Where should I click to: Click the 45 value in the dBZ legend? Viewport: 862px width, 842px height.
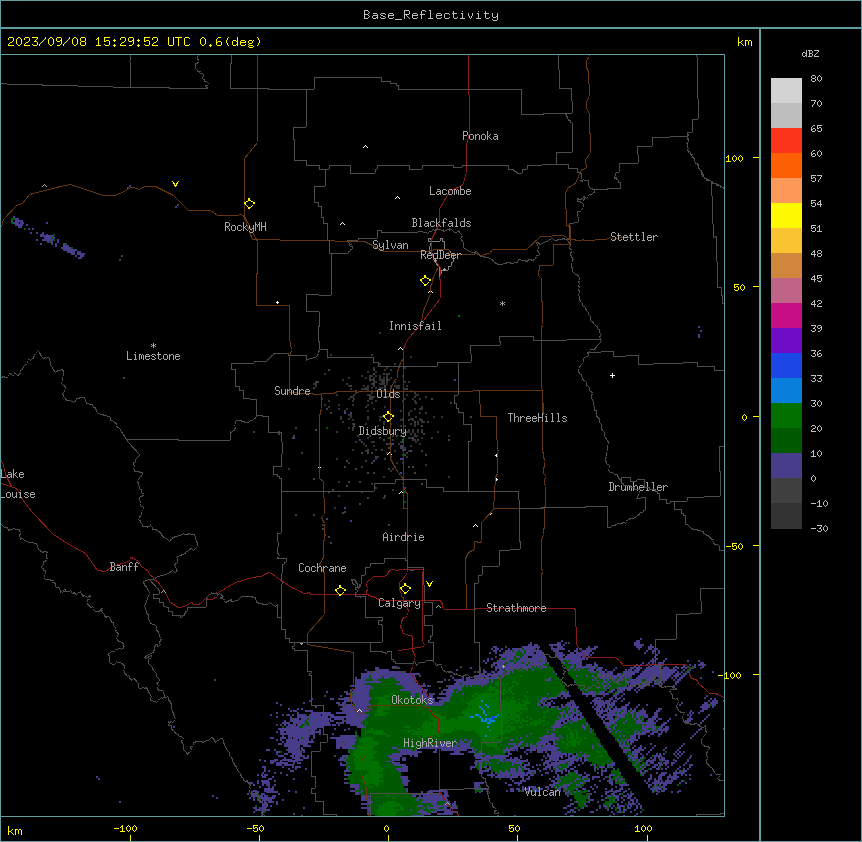[x=816, y=279]
